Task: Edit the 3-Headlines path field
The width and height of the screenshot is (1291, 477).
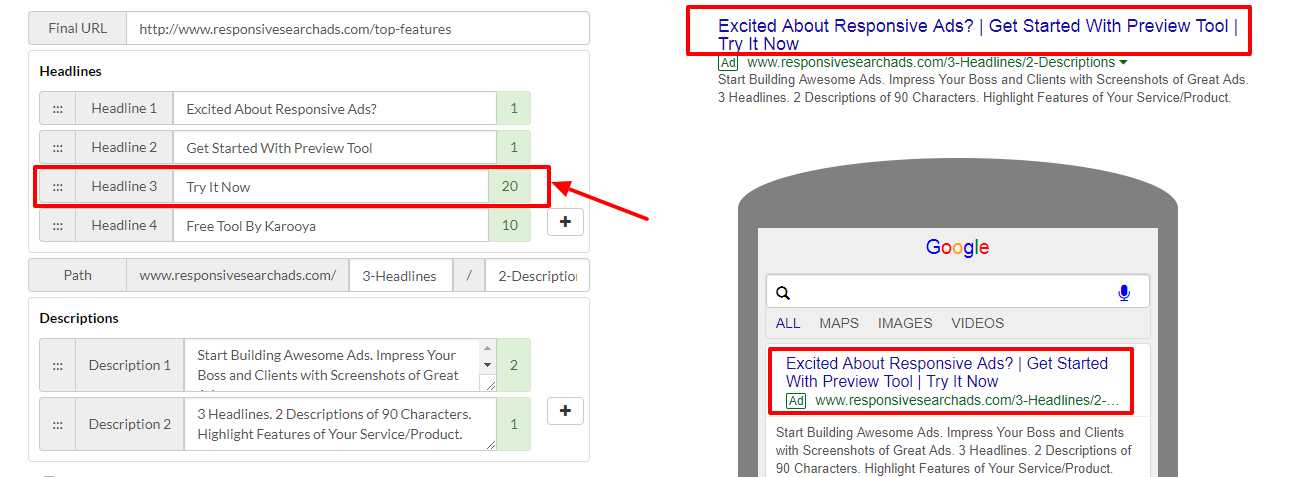Action: coord(399,275)
